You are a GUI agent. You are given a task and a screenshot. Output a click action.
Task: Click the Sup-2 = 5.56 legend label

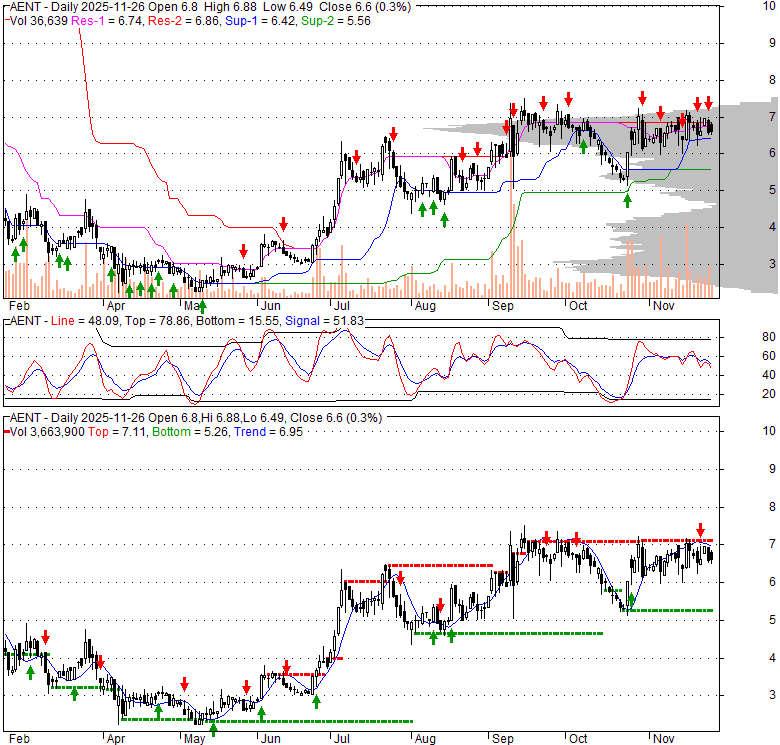coord(336,21)
